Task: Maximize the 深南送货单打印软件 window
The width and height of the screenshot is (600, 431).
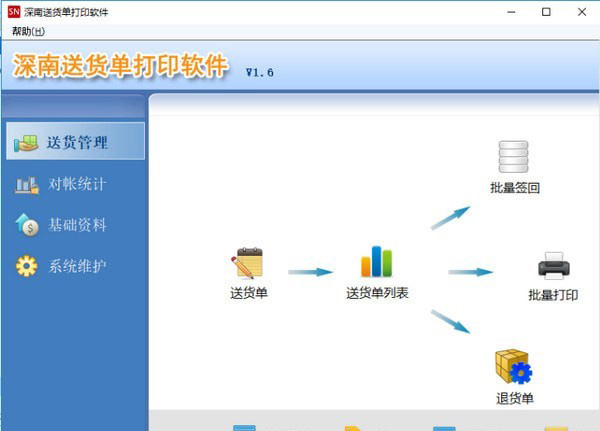Action: click(x=546, y=12)
